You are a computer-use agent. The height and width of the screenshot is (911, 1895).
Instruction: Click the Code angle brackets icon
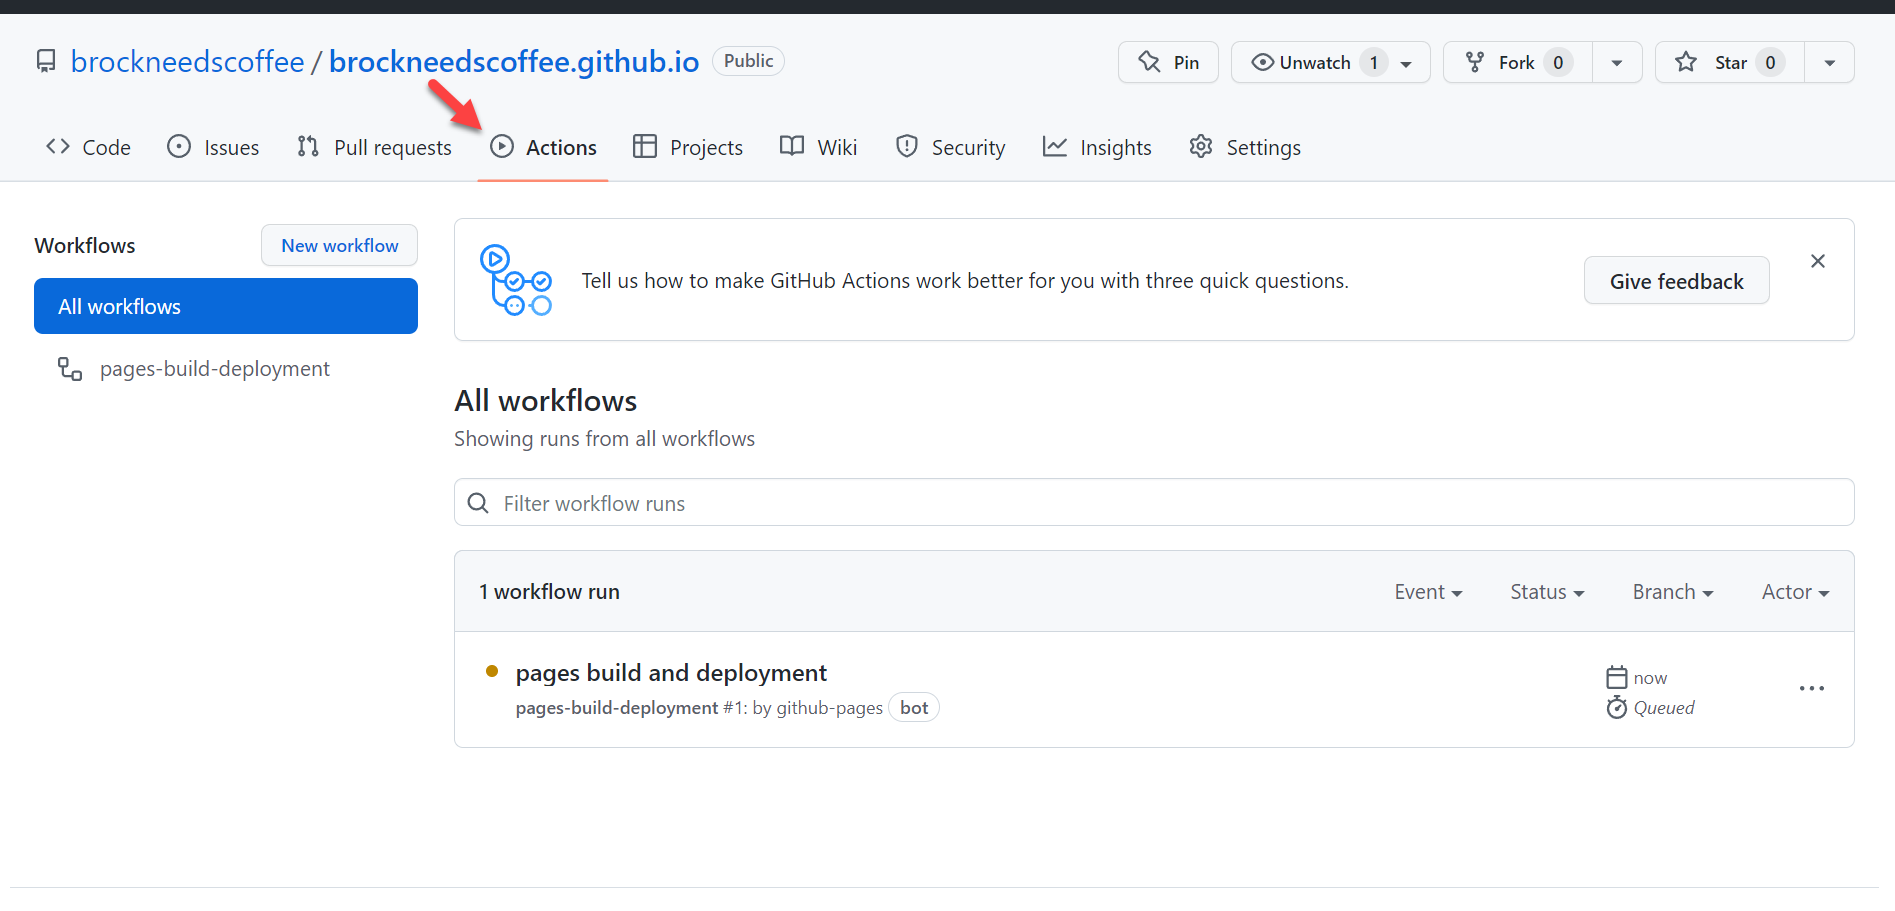58,147
